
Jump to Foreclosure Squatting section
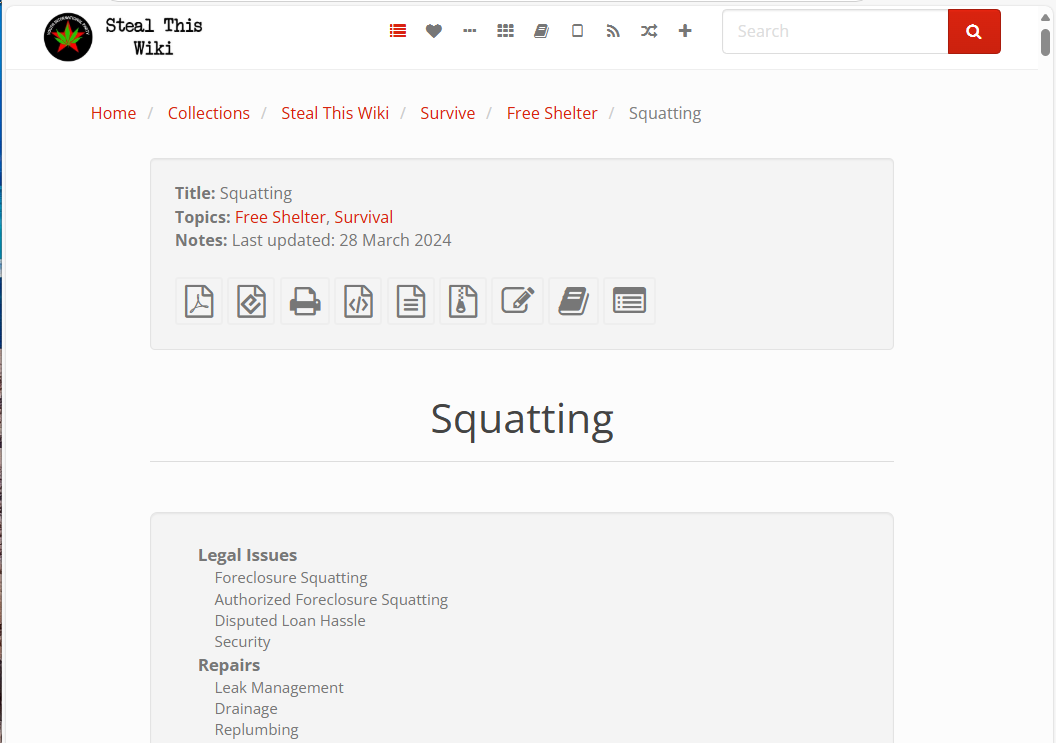click(x=291, y=578)
